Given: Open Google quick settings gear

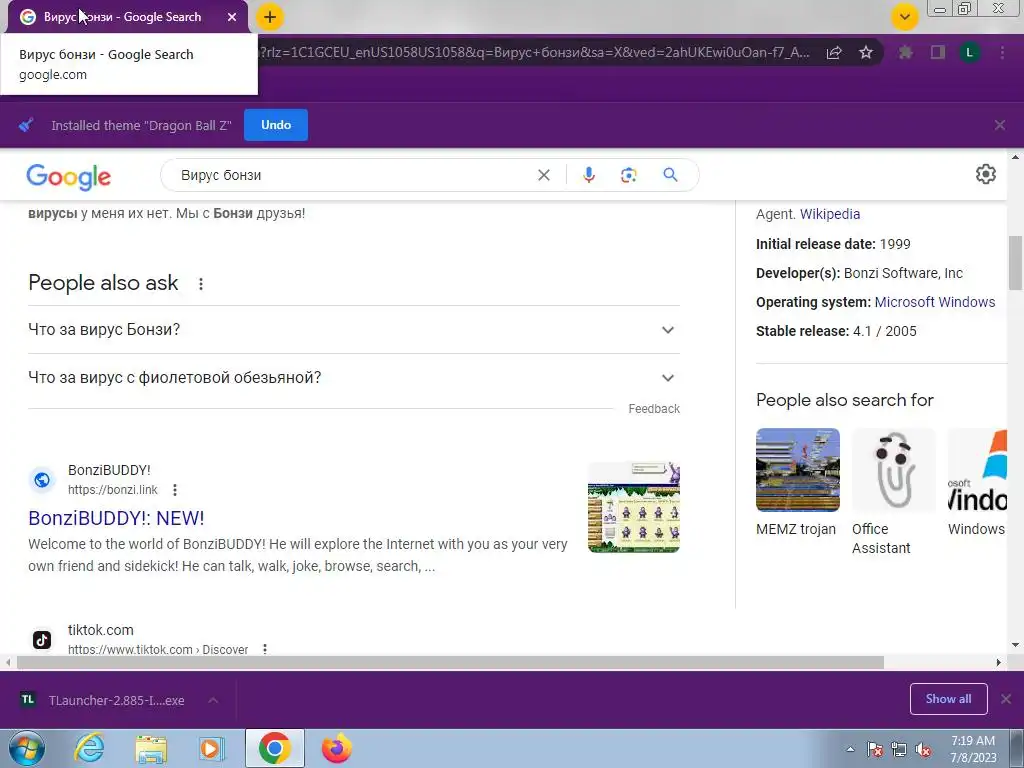Looking at the screenshot, I should [985, 174].
